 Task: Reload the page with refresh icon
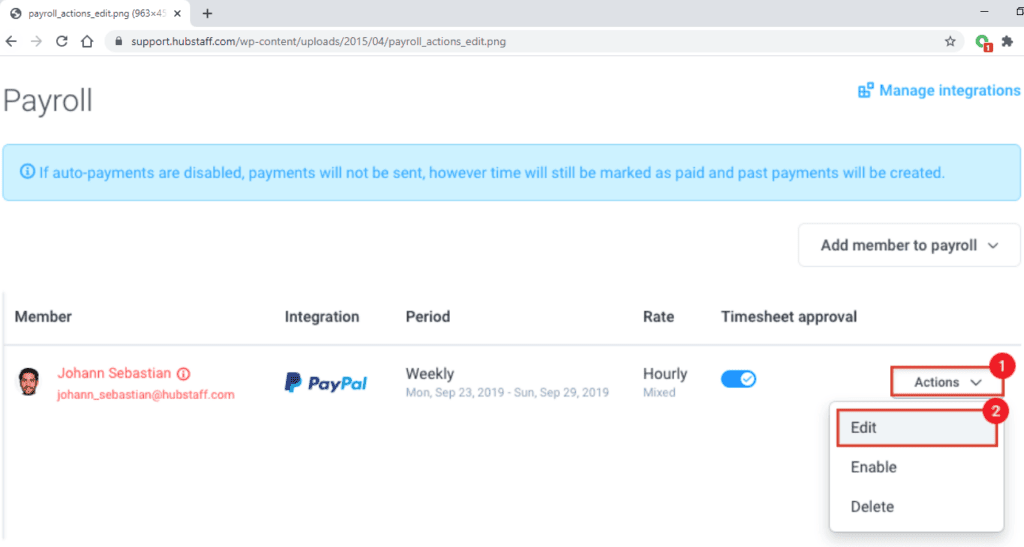click(61, 41)
